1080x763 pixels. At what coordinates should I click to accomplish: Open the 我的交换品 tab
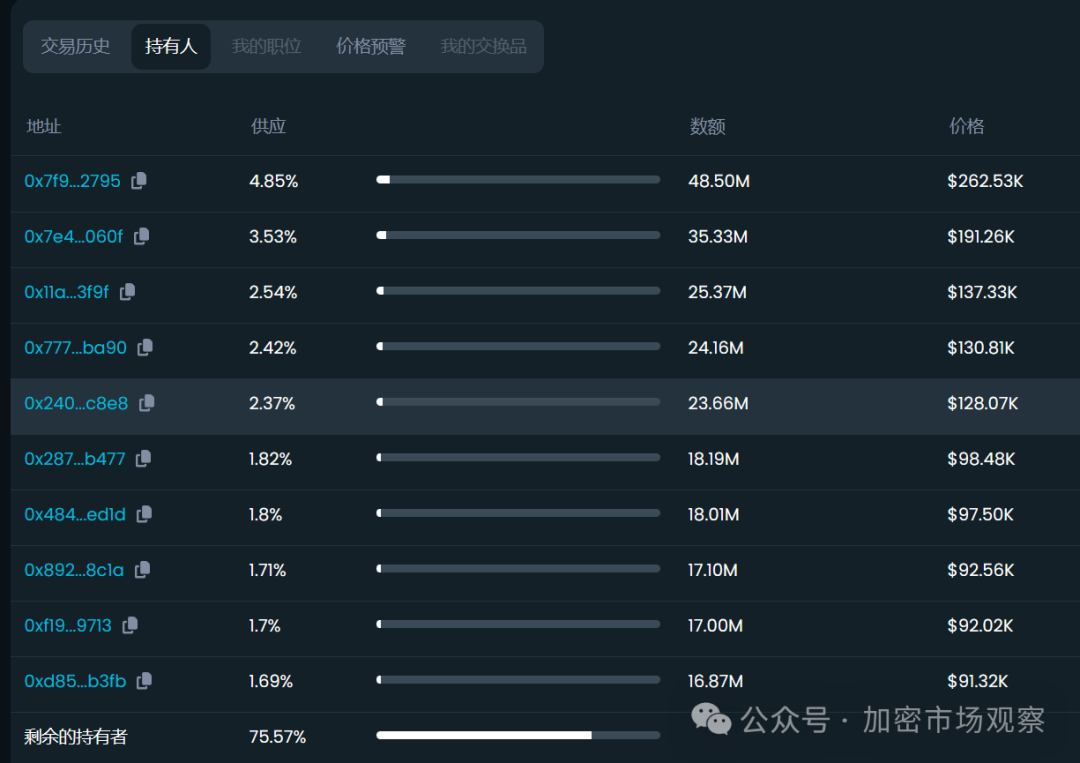pyautogui.click(x=484, y=46)
